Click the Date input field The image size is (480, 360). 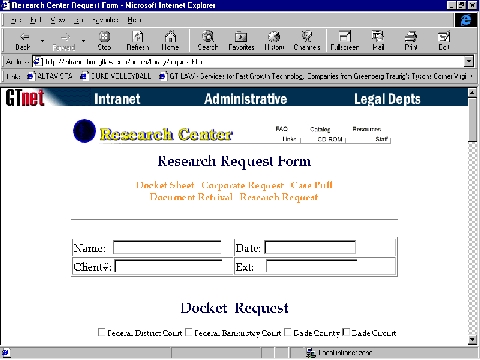point(310,247)
